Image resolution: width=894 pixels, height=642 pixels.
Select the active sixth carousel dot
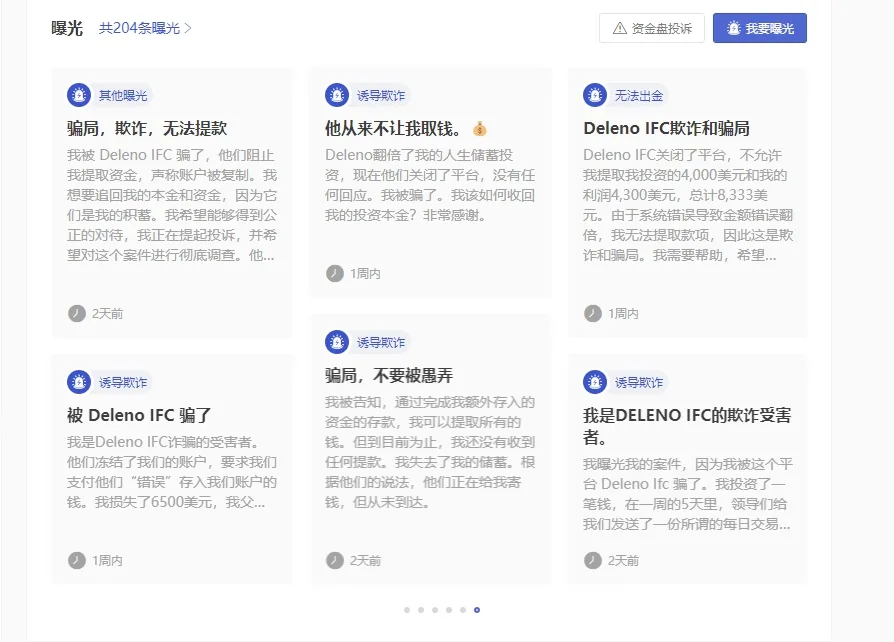(x=477, y=610)
